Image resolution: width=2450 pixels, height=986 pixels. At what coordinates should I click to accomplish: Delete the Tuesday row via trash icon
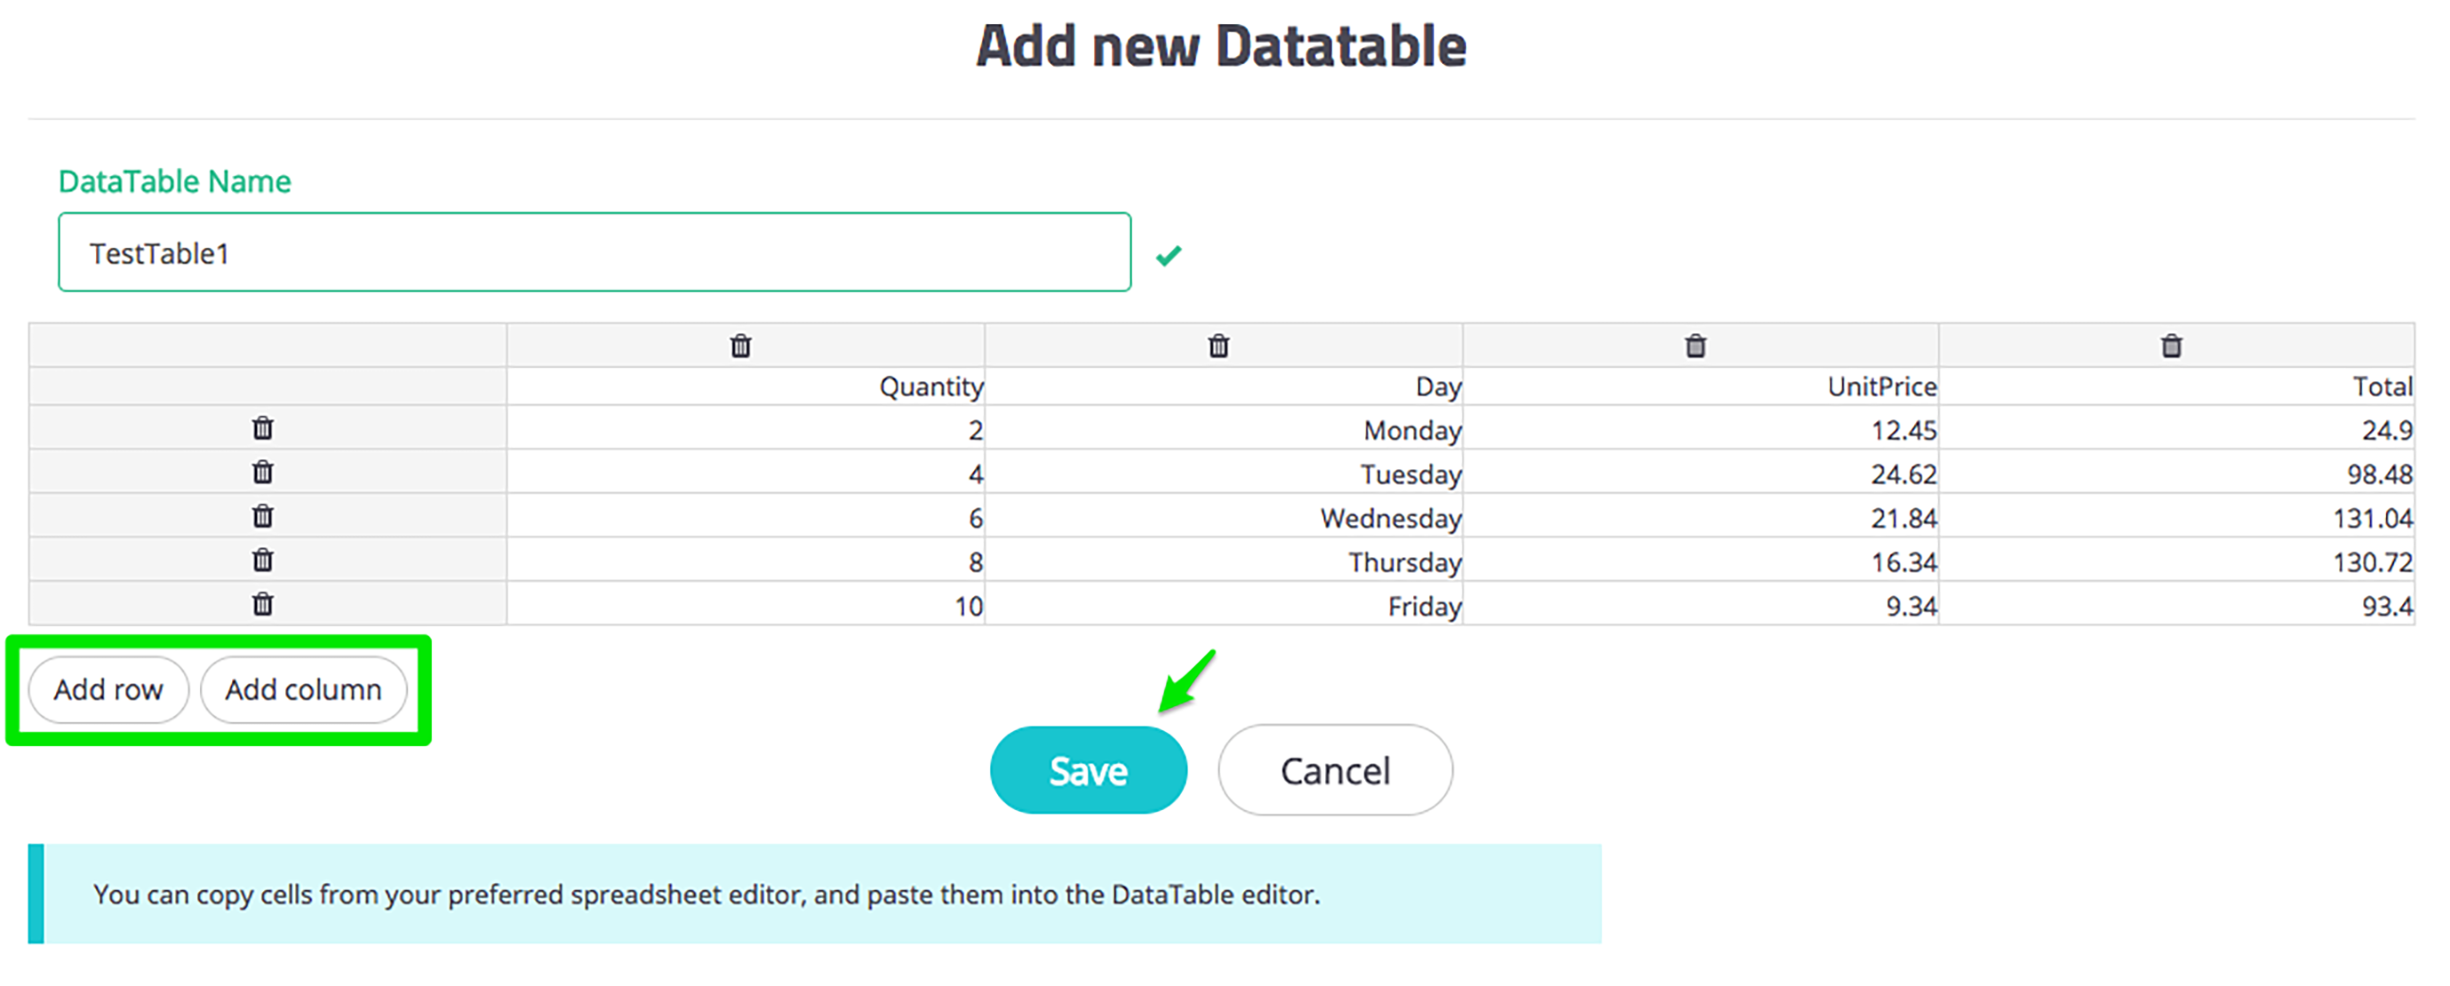[262, 472]
